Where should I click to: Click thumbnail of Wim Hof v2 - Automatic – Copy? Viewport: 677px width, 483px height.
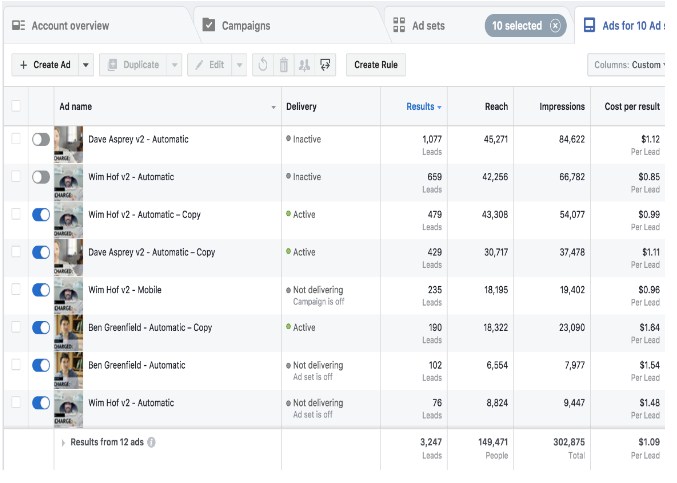pos(69,219)
